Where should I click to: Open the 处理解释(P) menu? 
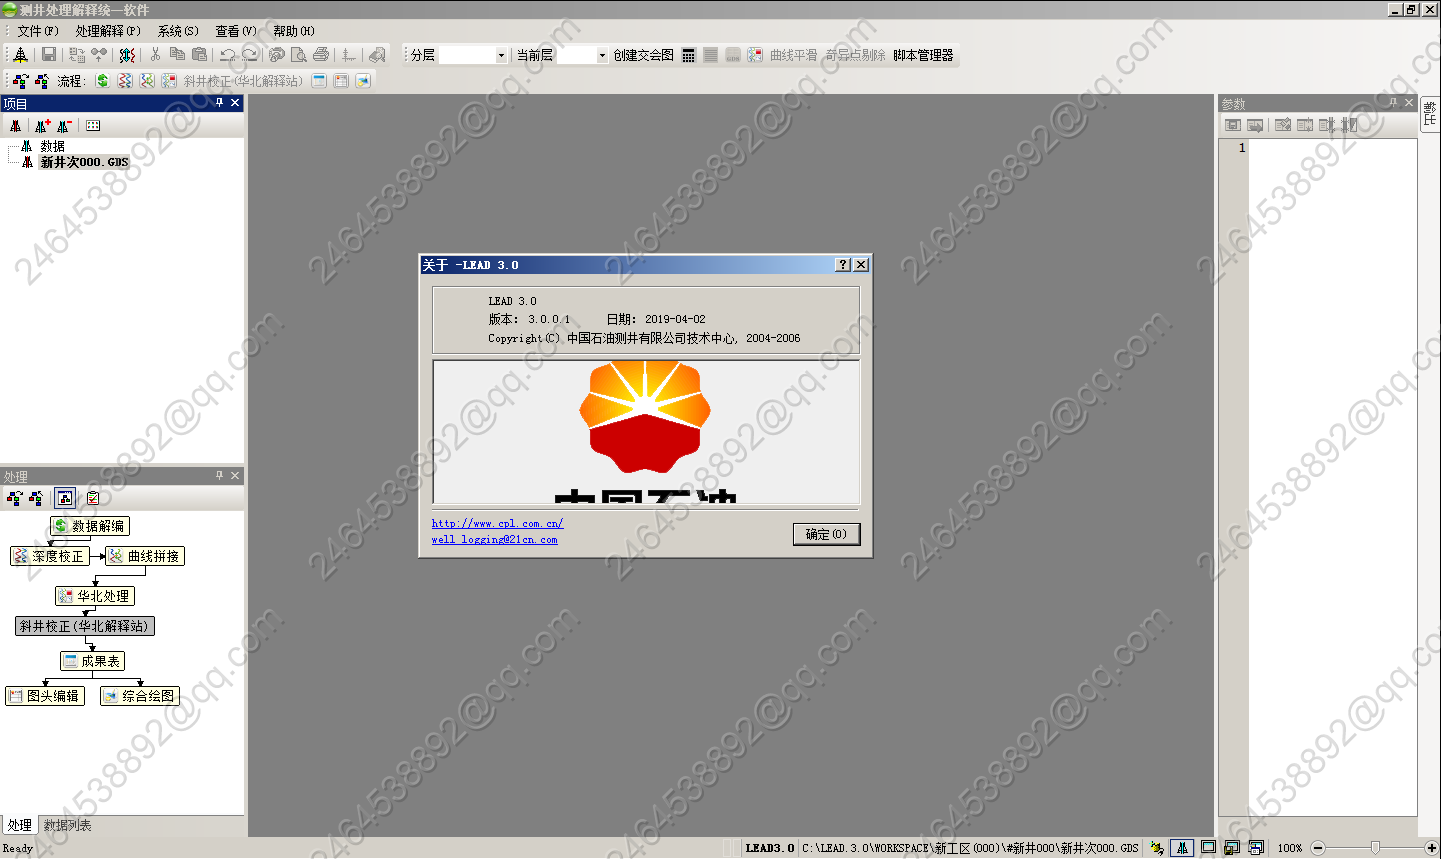(x=108, y=31)
